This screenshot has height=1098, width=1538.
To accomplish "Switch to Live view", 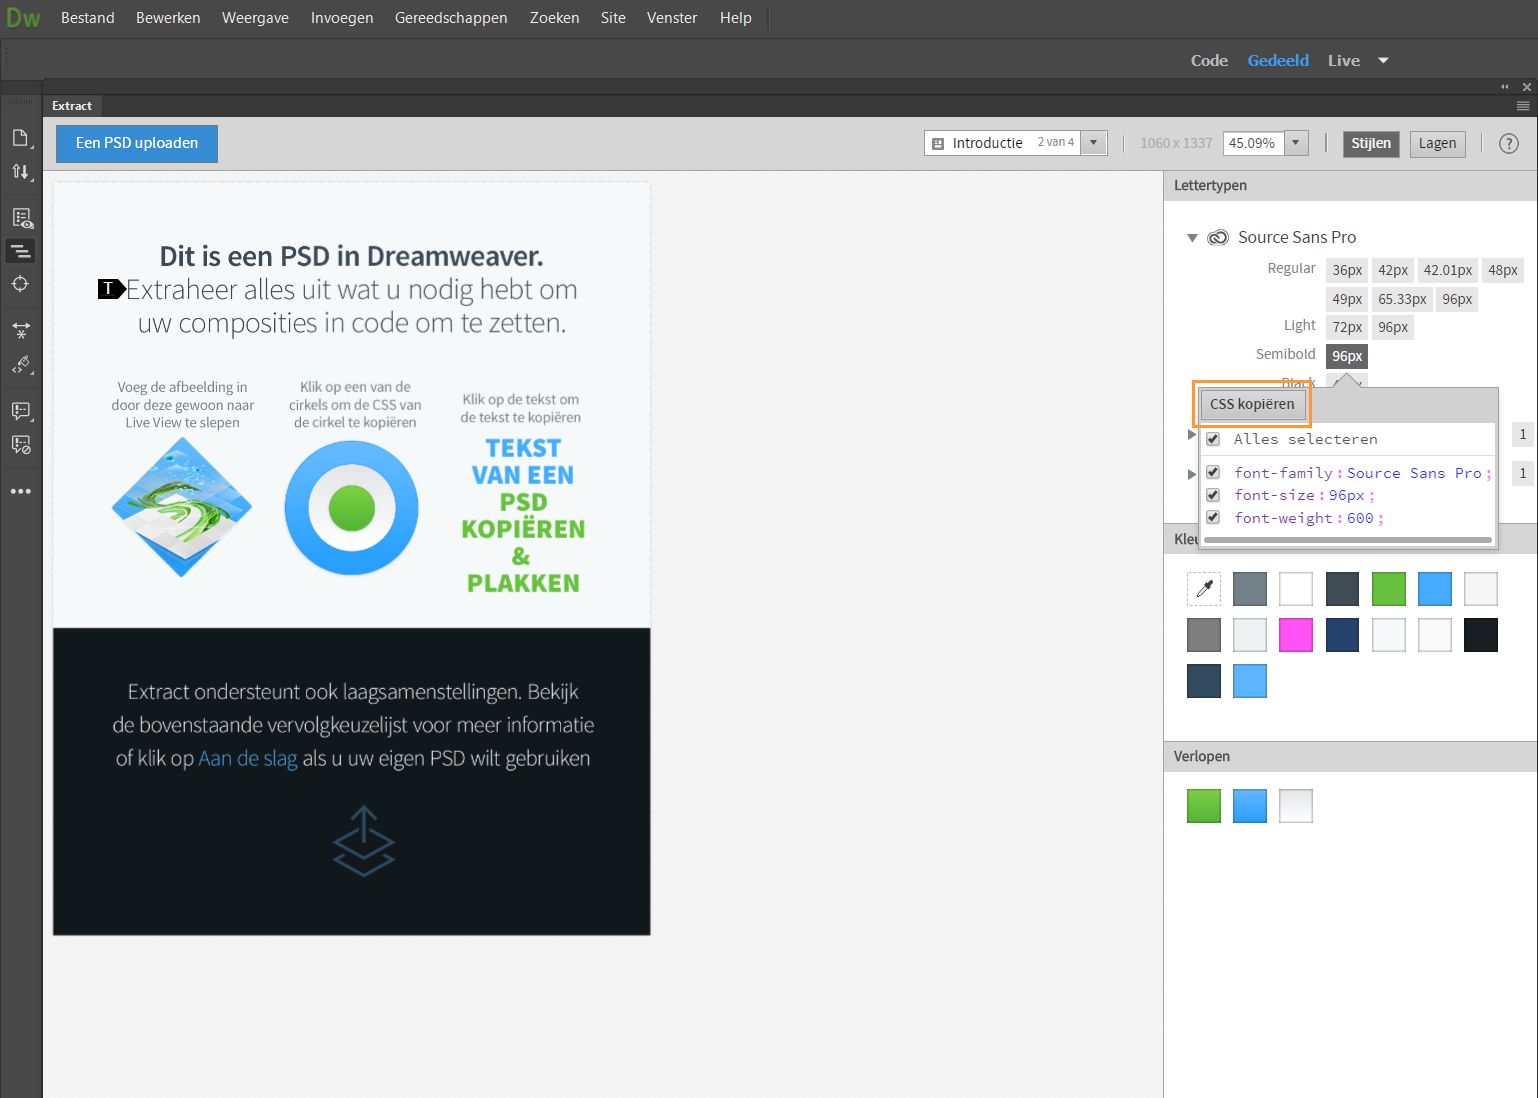I will coord(1344,61).
